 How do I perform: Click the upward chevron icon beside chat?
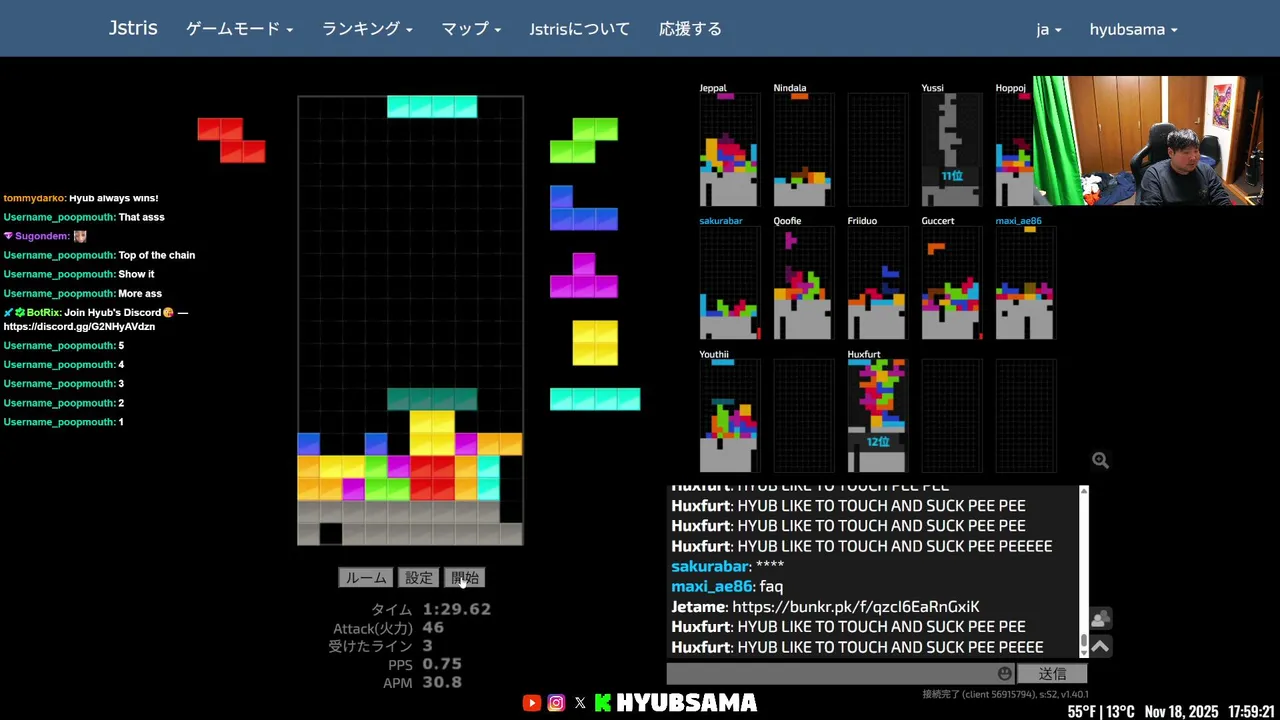[x=1100, y=647]
